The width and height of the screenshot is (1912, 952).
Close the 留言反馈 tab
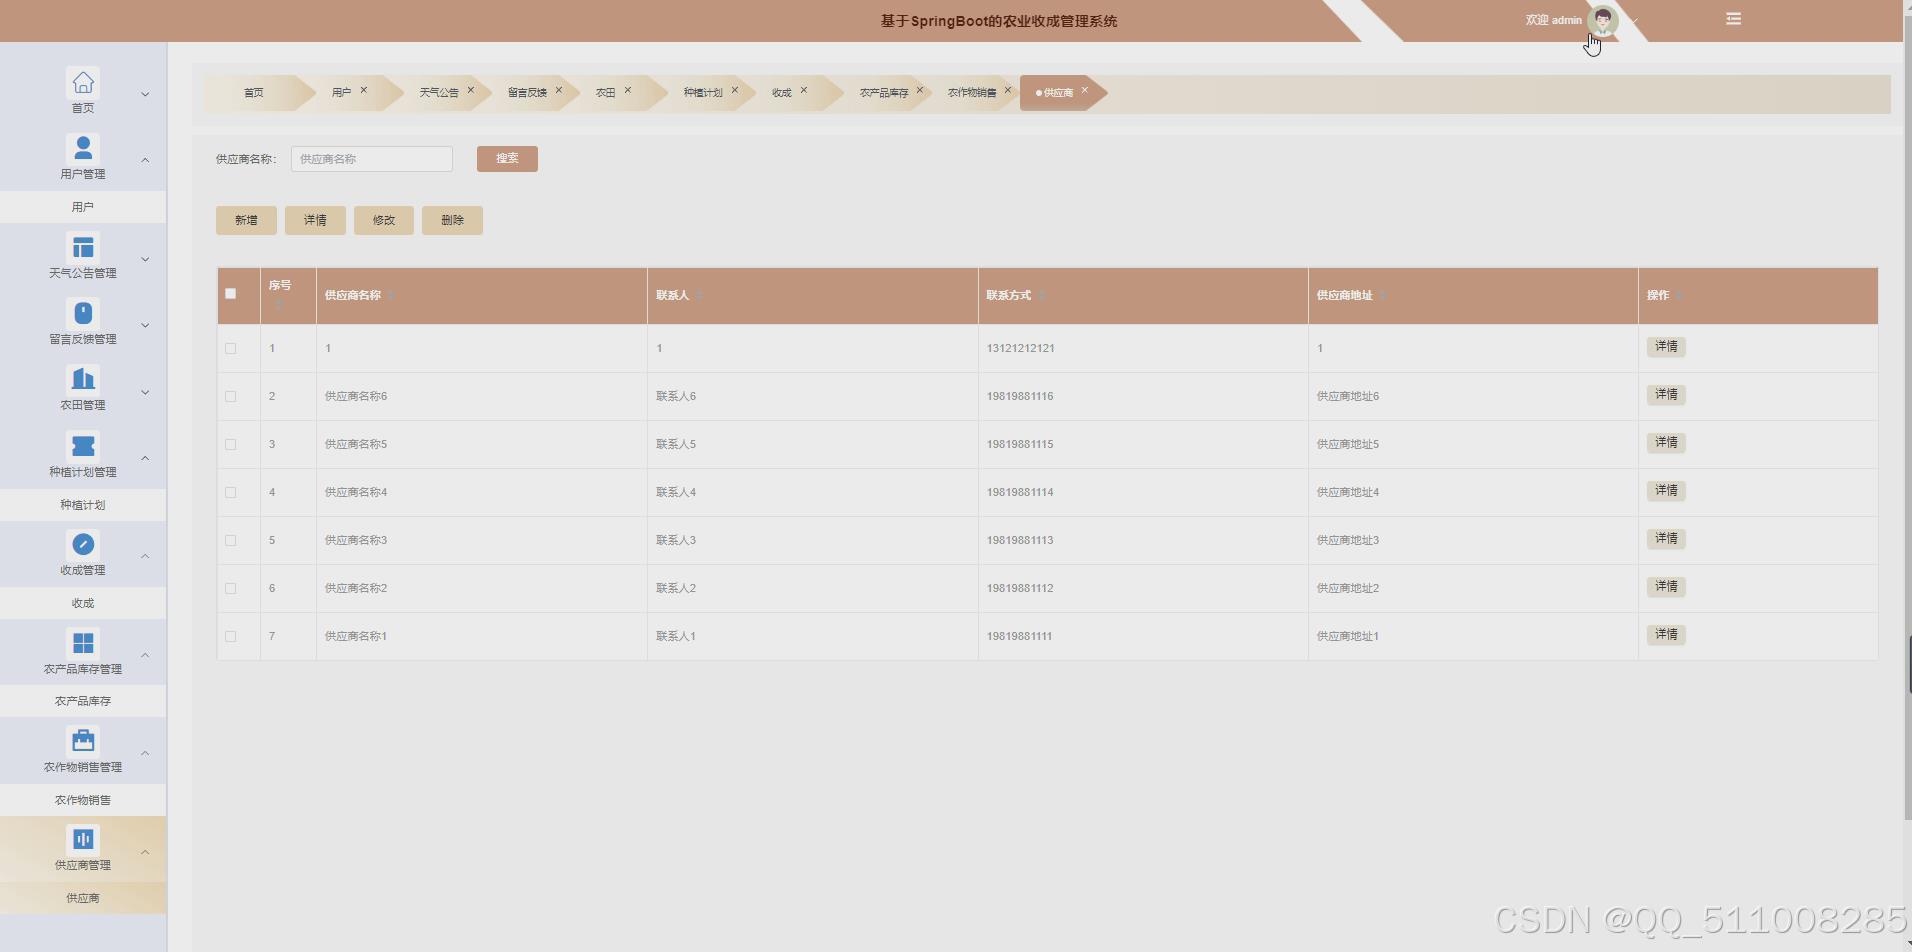coord(559,90)
